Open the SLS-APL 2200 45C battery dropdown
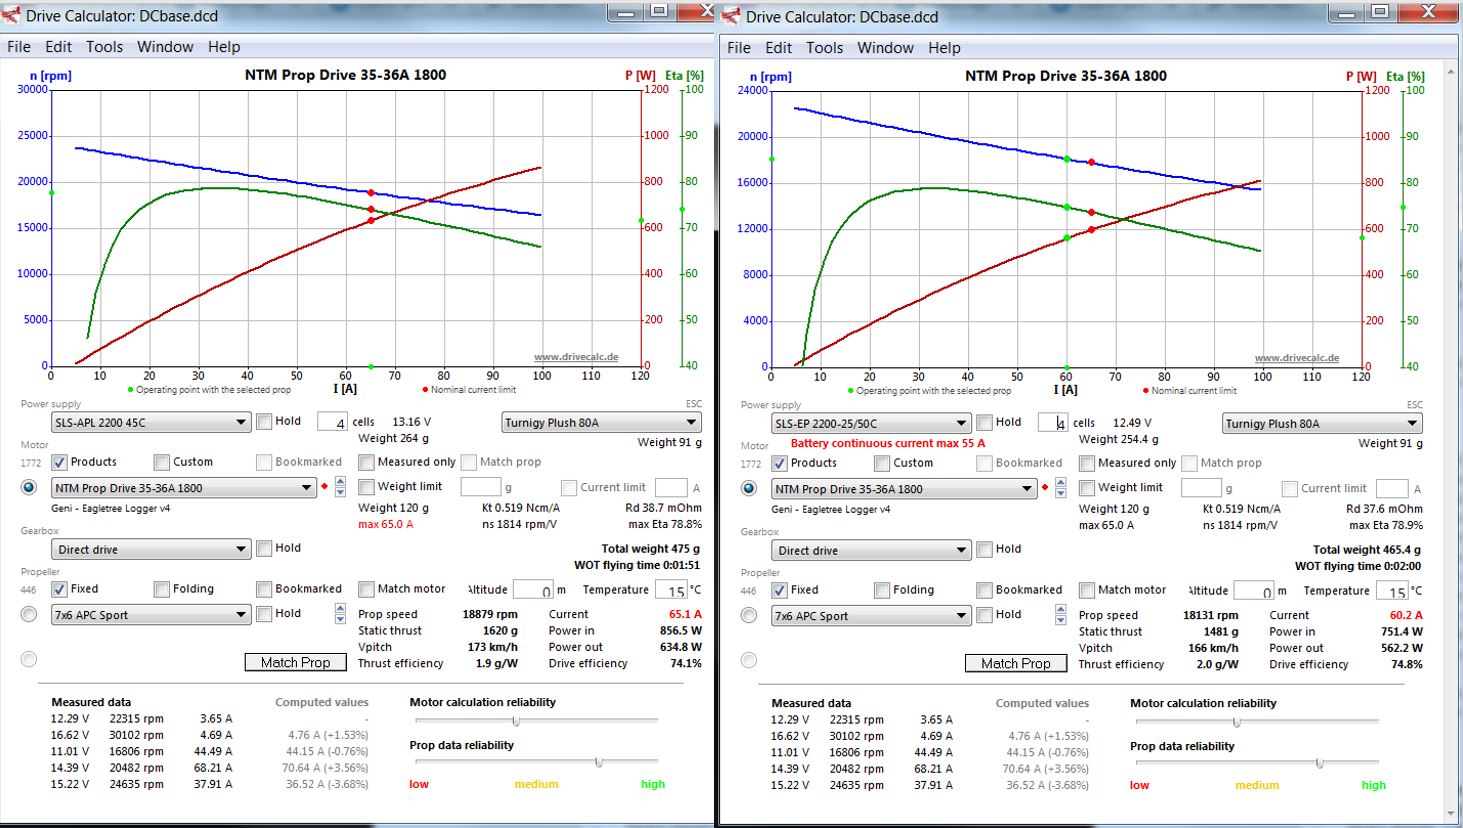The image size is (1463, 828). (151, 422)
